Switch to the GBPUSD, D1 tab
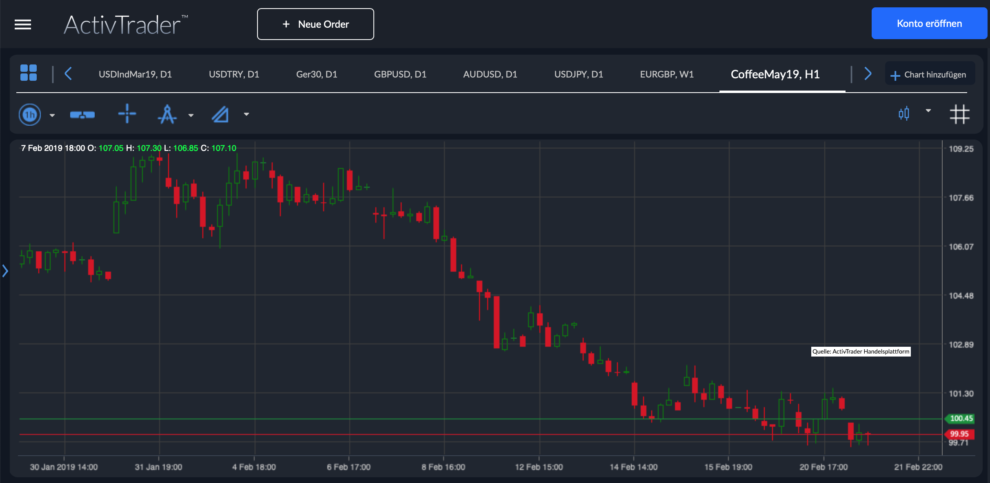The width and height of the screenshot is (990, 483). pos(400,74)
